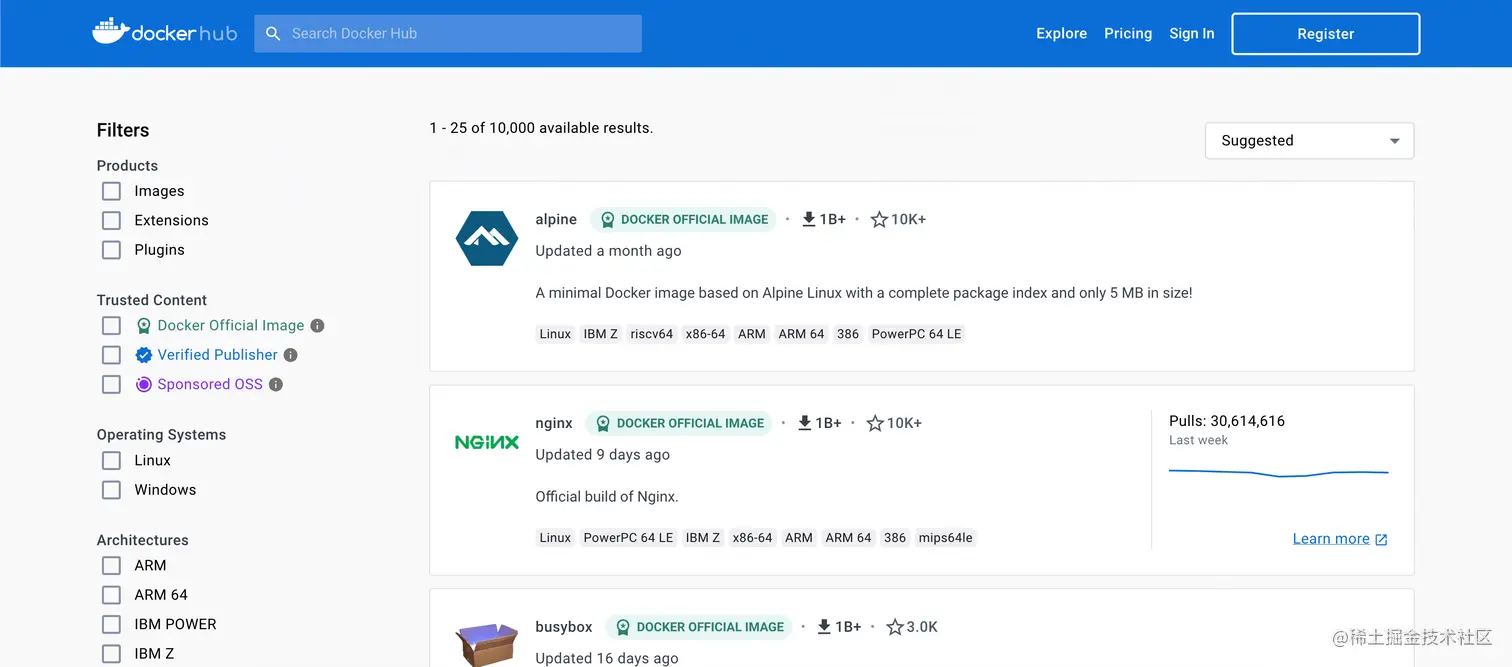This screenshot has height=667, width=1512.
Task: Click the search magnifier icon
Action: tap(273, 33)
